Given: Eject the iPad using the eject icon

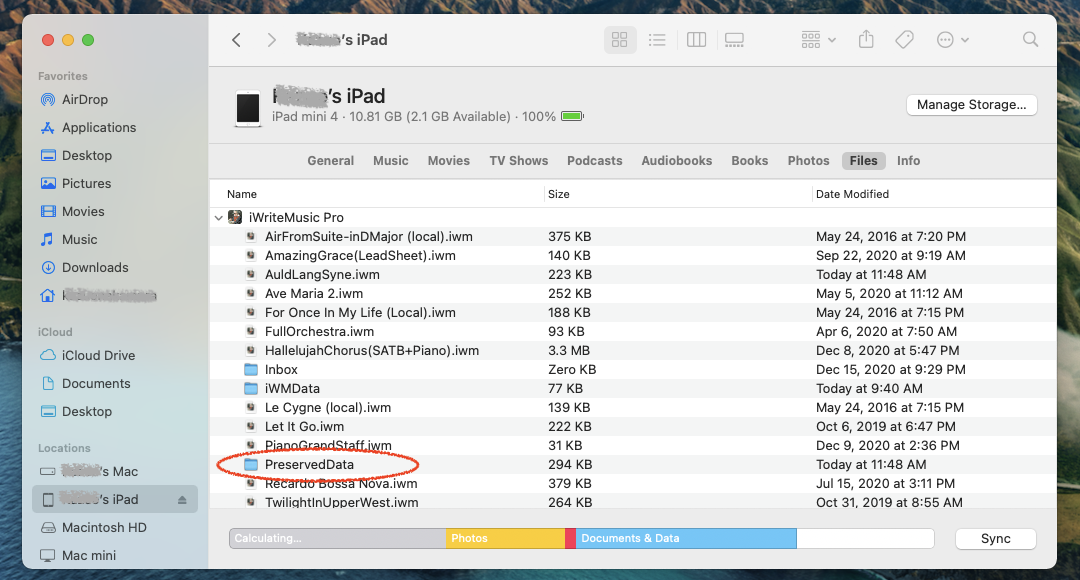Looking at the screenshot, I should coord(182,499).
